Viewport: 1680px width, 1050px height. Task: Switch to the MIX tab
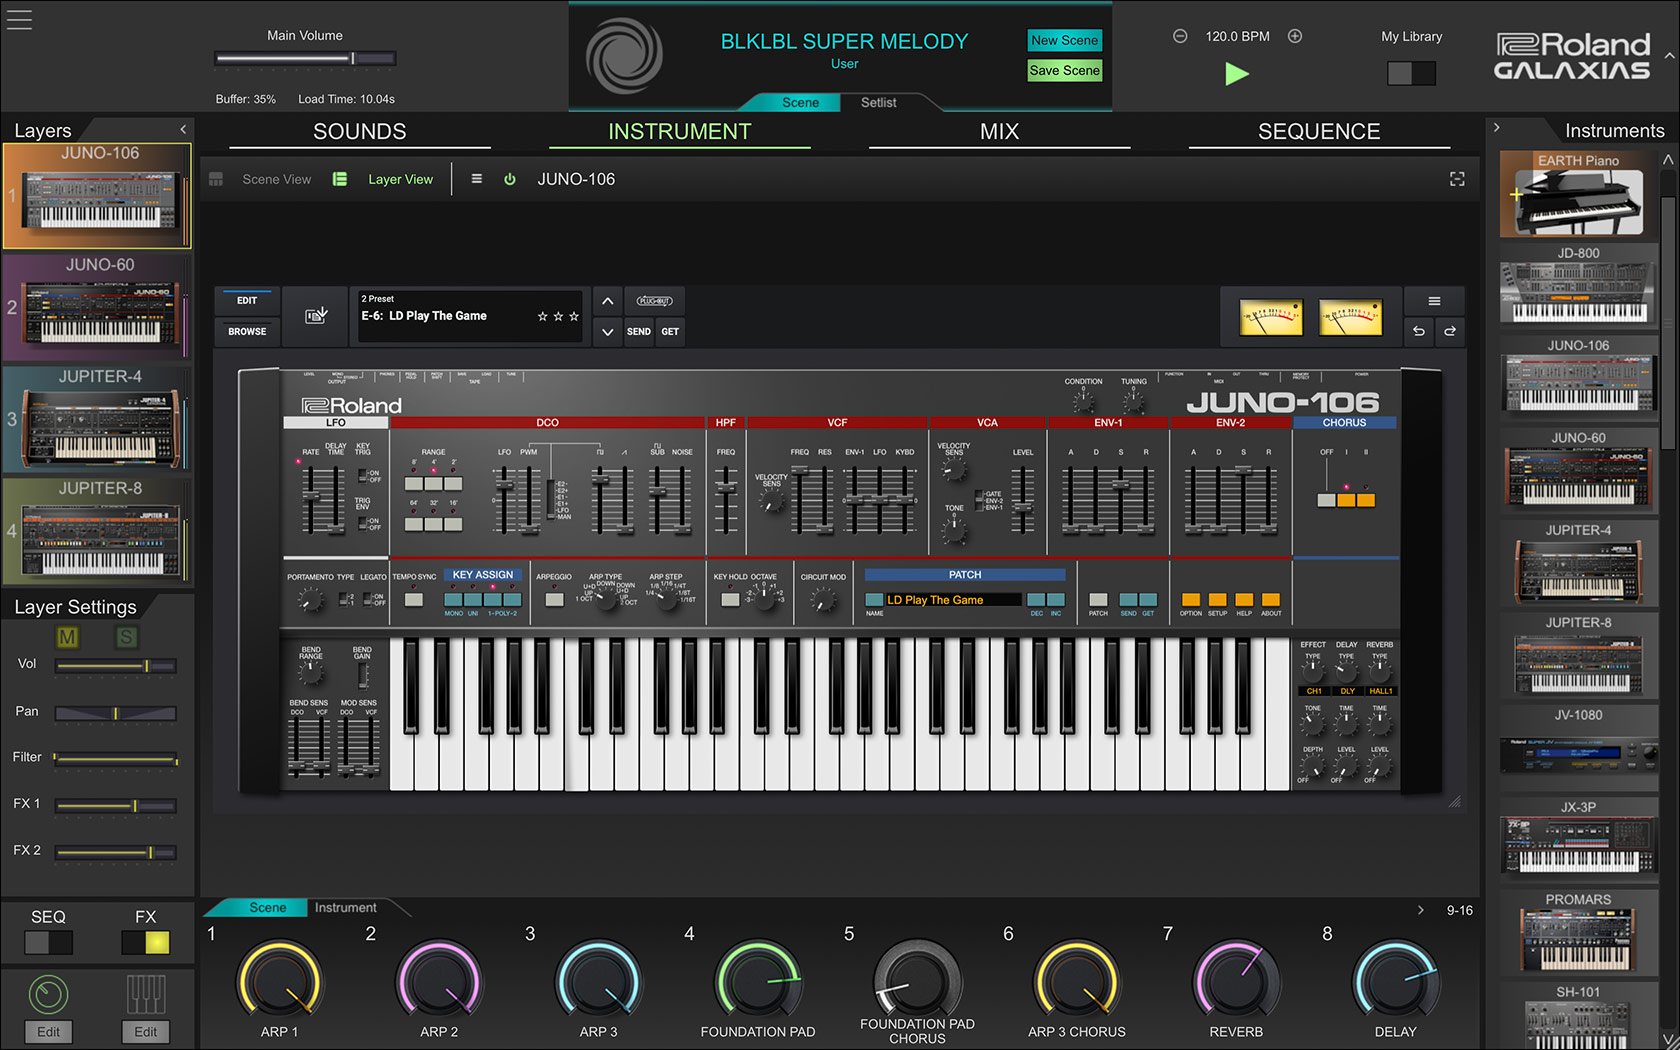999,132
